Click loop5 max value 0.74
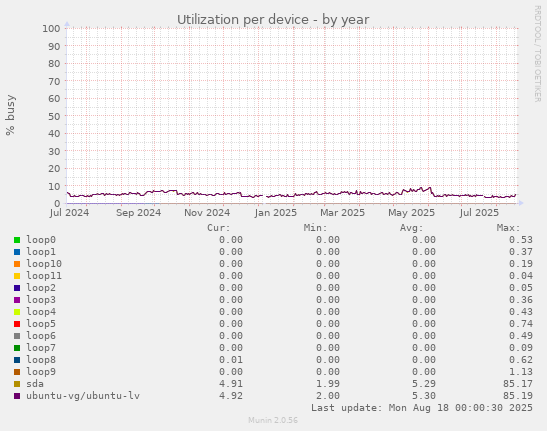This screenshot has width=547, height=431. tap(521, 324)
